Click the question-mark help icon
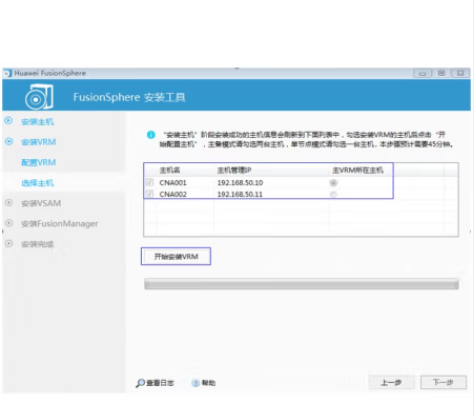The image size is (476, 416). 196,383
